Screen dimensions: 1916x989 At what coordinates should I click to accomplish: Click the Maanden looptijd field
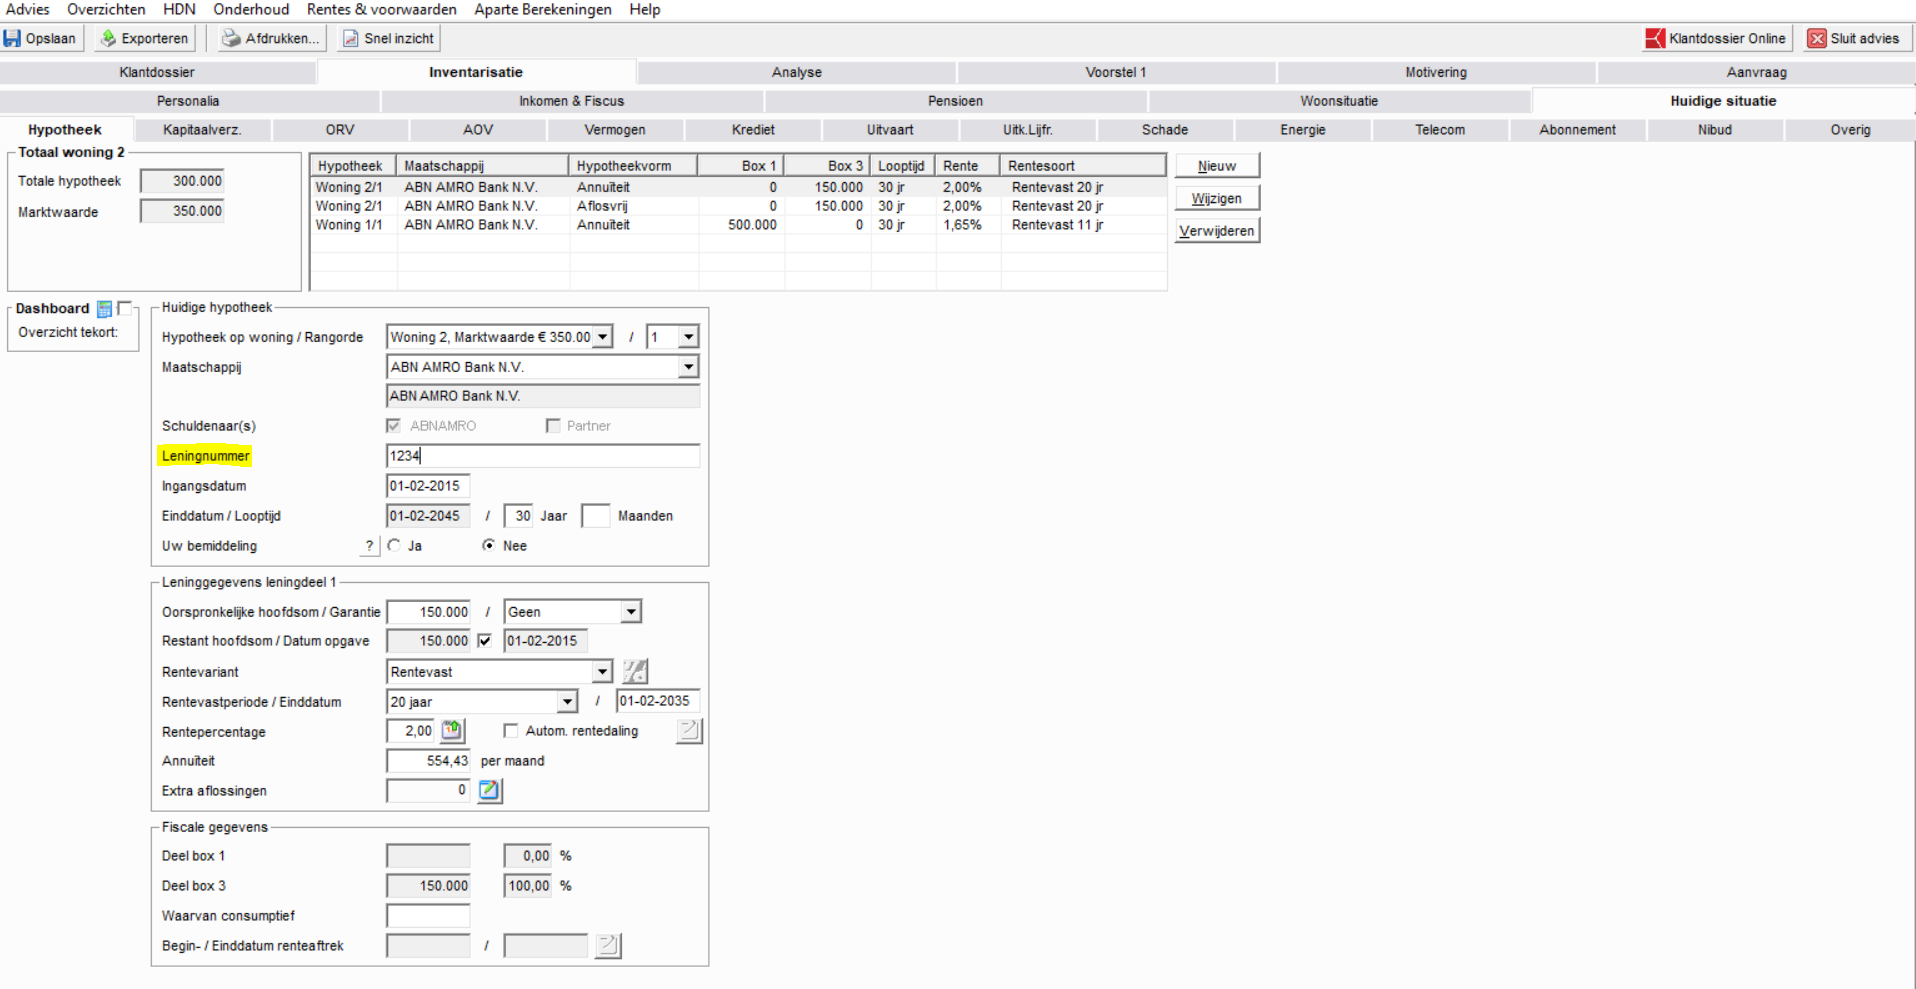595,516
